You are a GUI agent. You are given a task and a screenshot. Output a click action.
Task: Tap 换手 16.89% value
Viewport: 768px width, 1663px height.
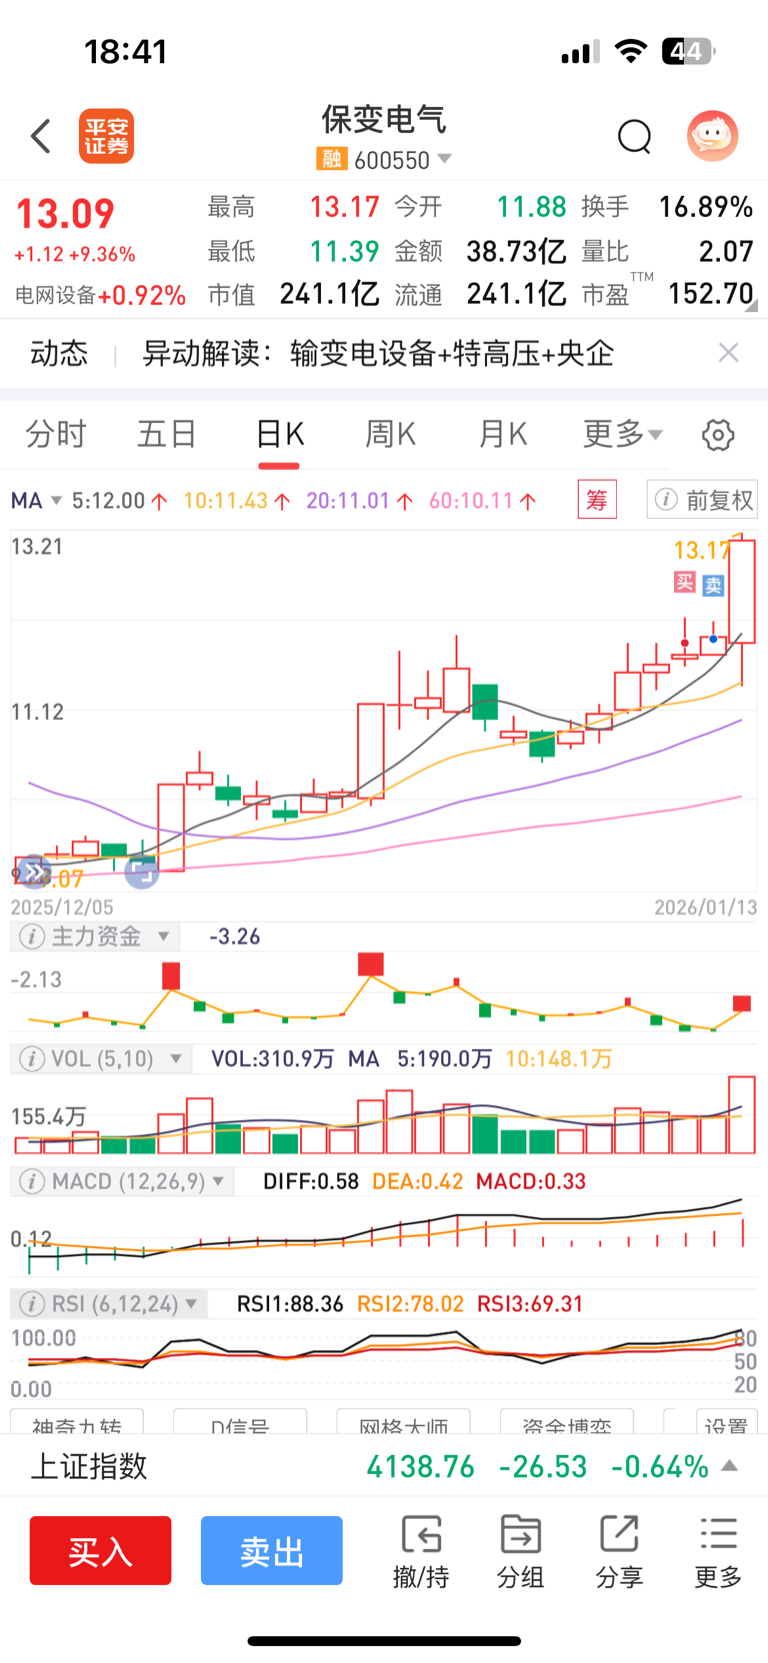click(705, 207)
